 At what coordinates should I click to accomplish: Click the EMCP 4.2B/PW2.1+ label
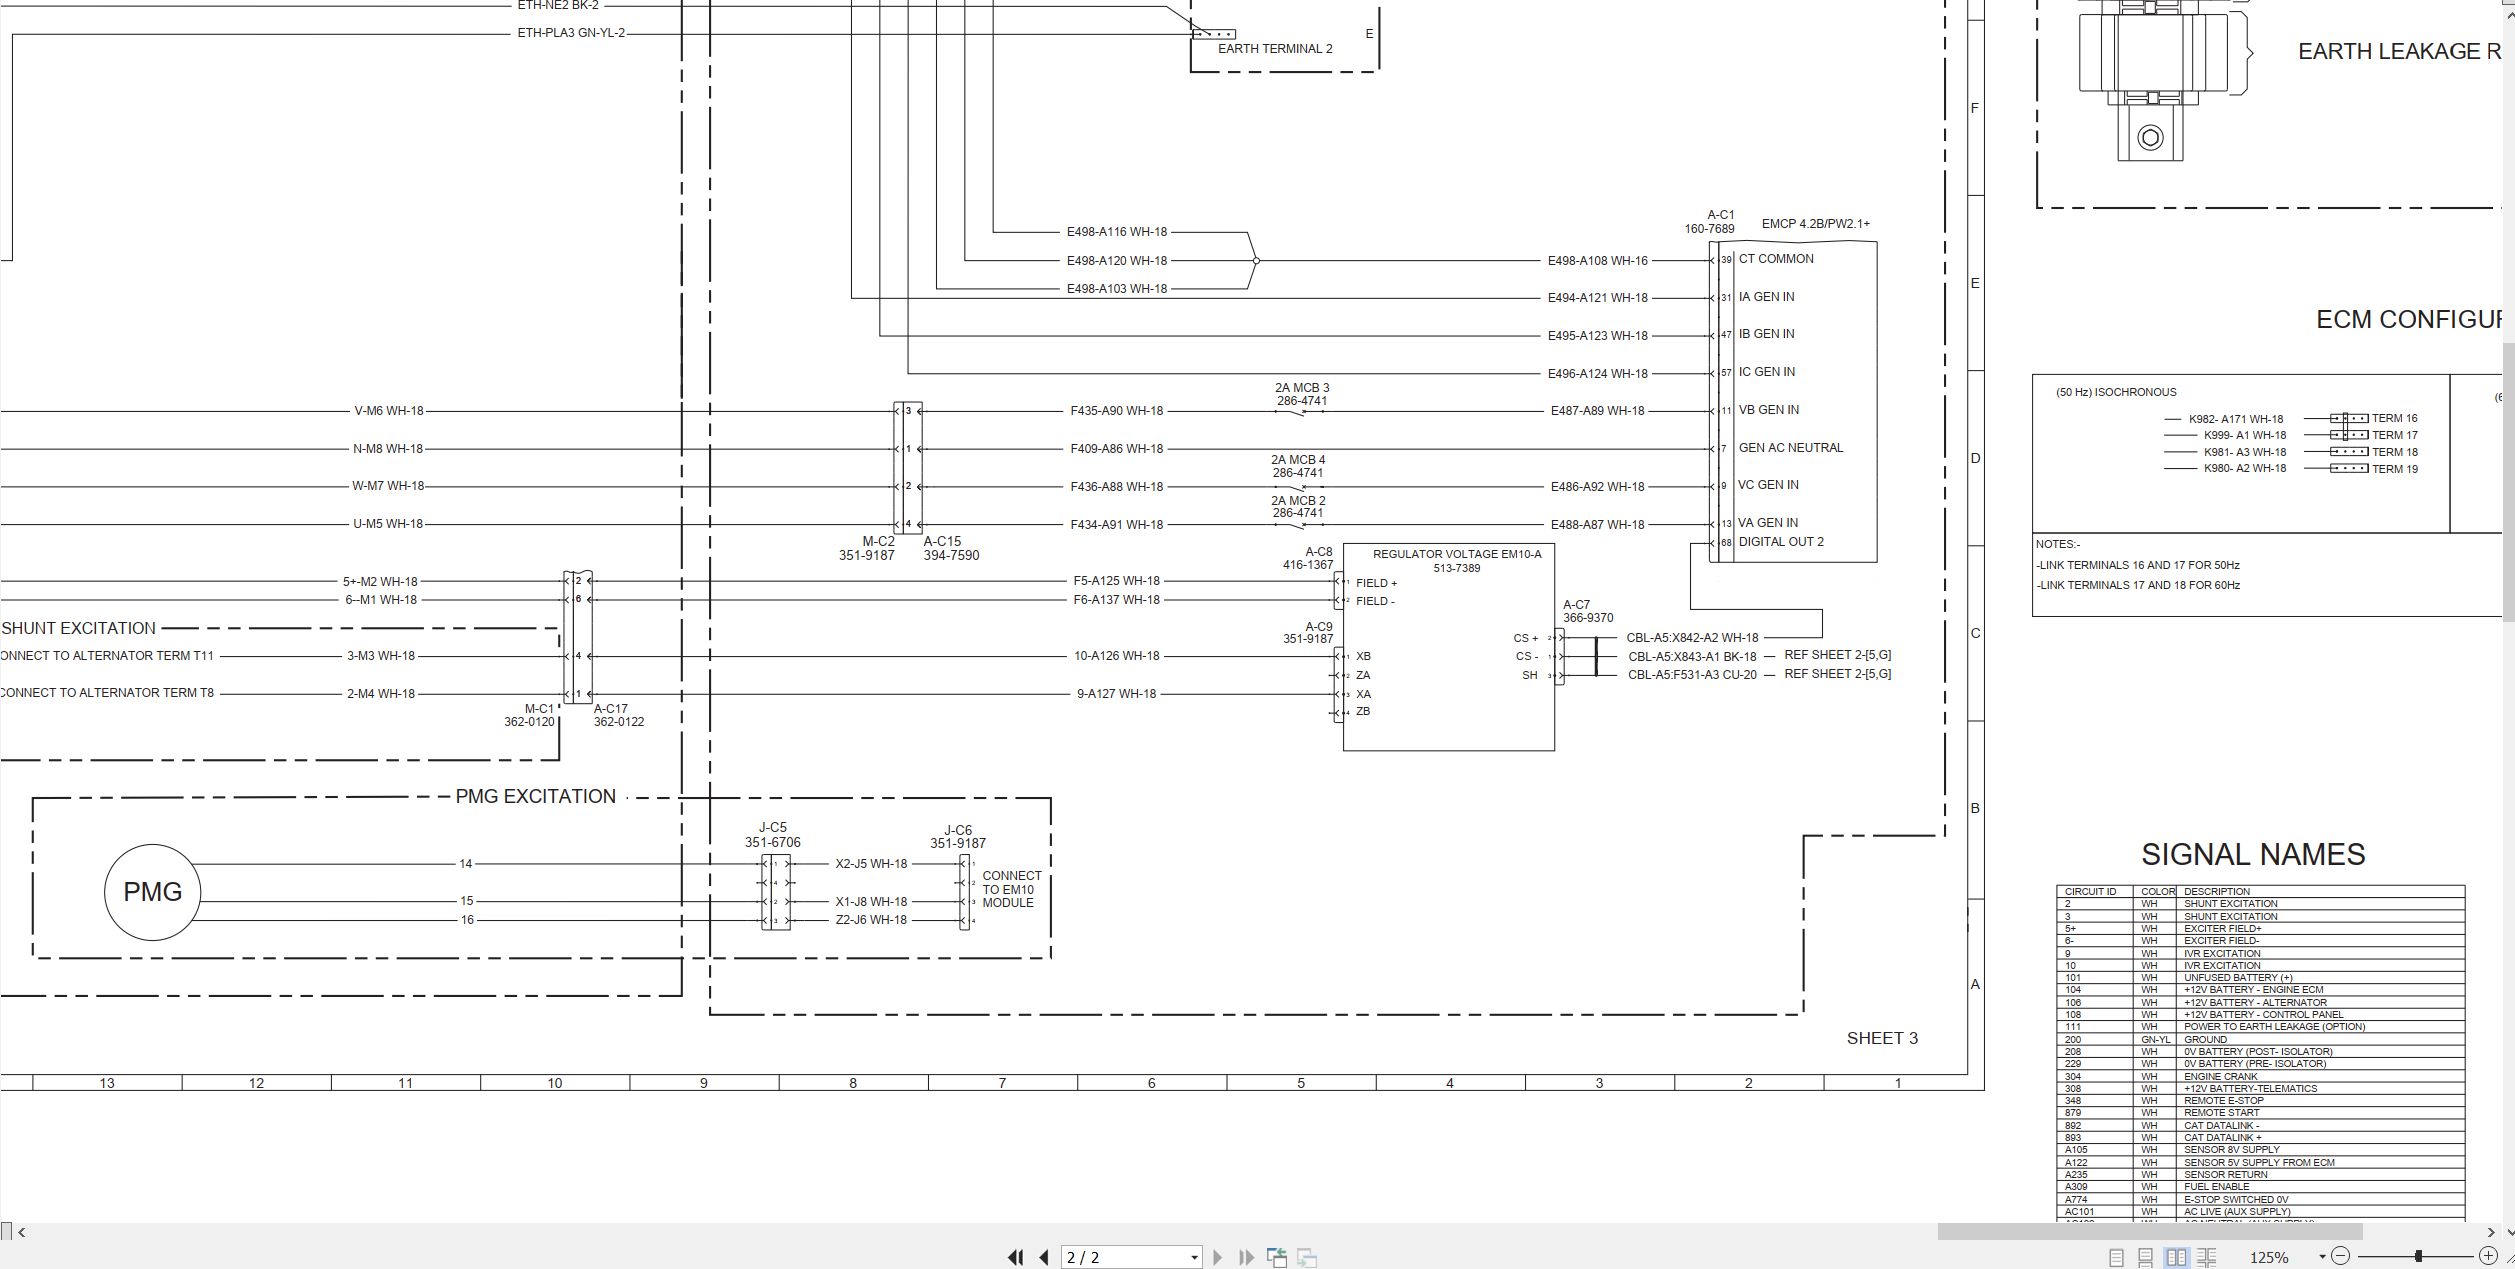[x=1815, y=224]
